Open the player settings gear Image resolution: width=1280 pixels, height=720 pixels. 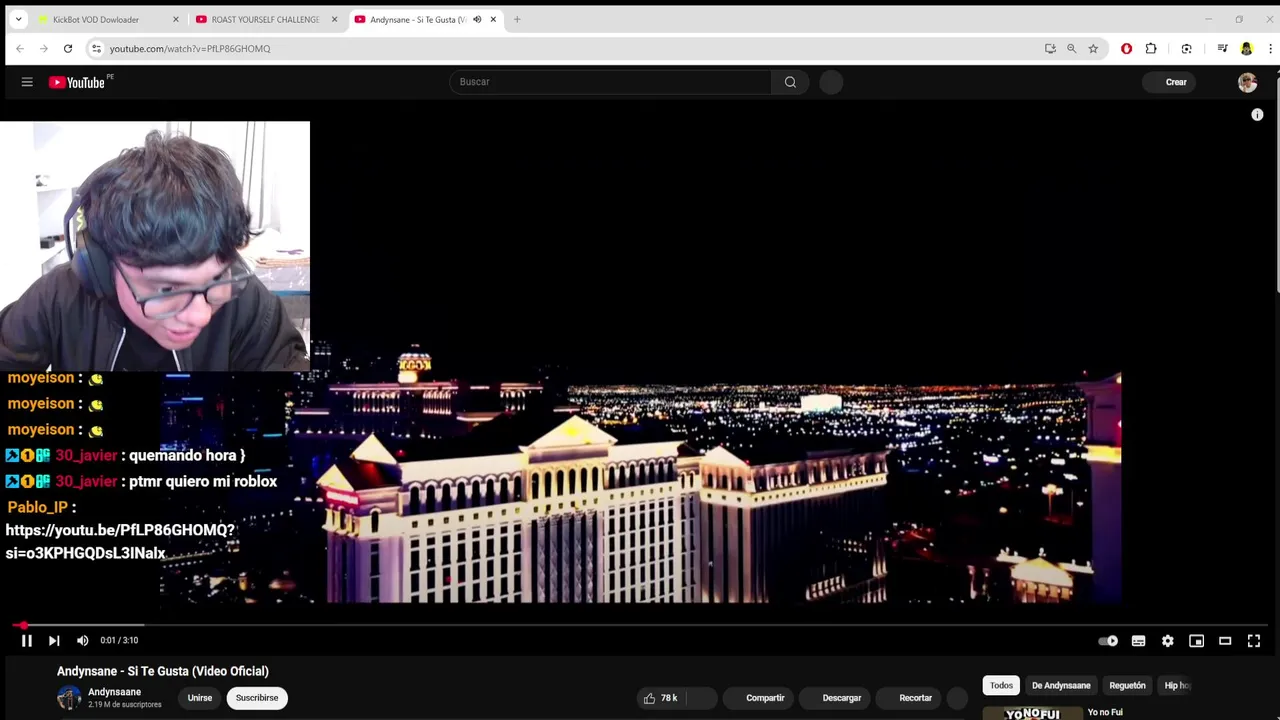pyautogui.click(x=1167, y=641)
